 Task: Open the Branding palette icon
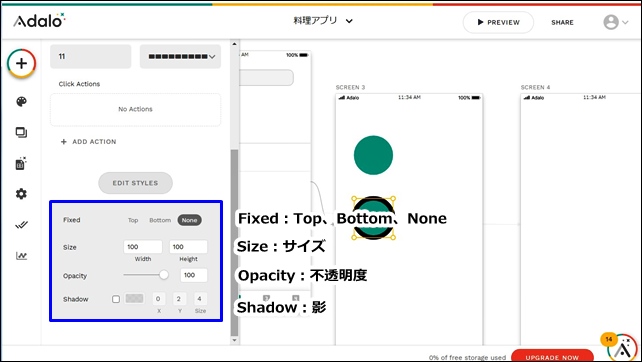coord(21,102)
